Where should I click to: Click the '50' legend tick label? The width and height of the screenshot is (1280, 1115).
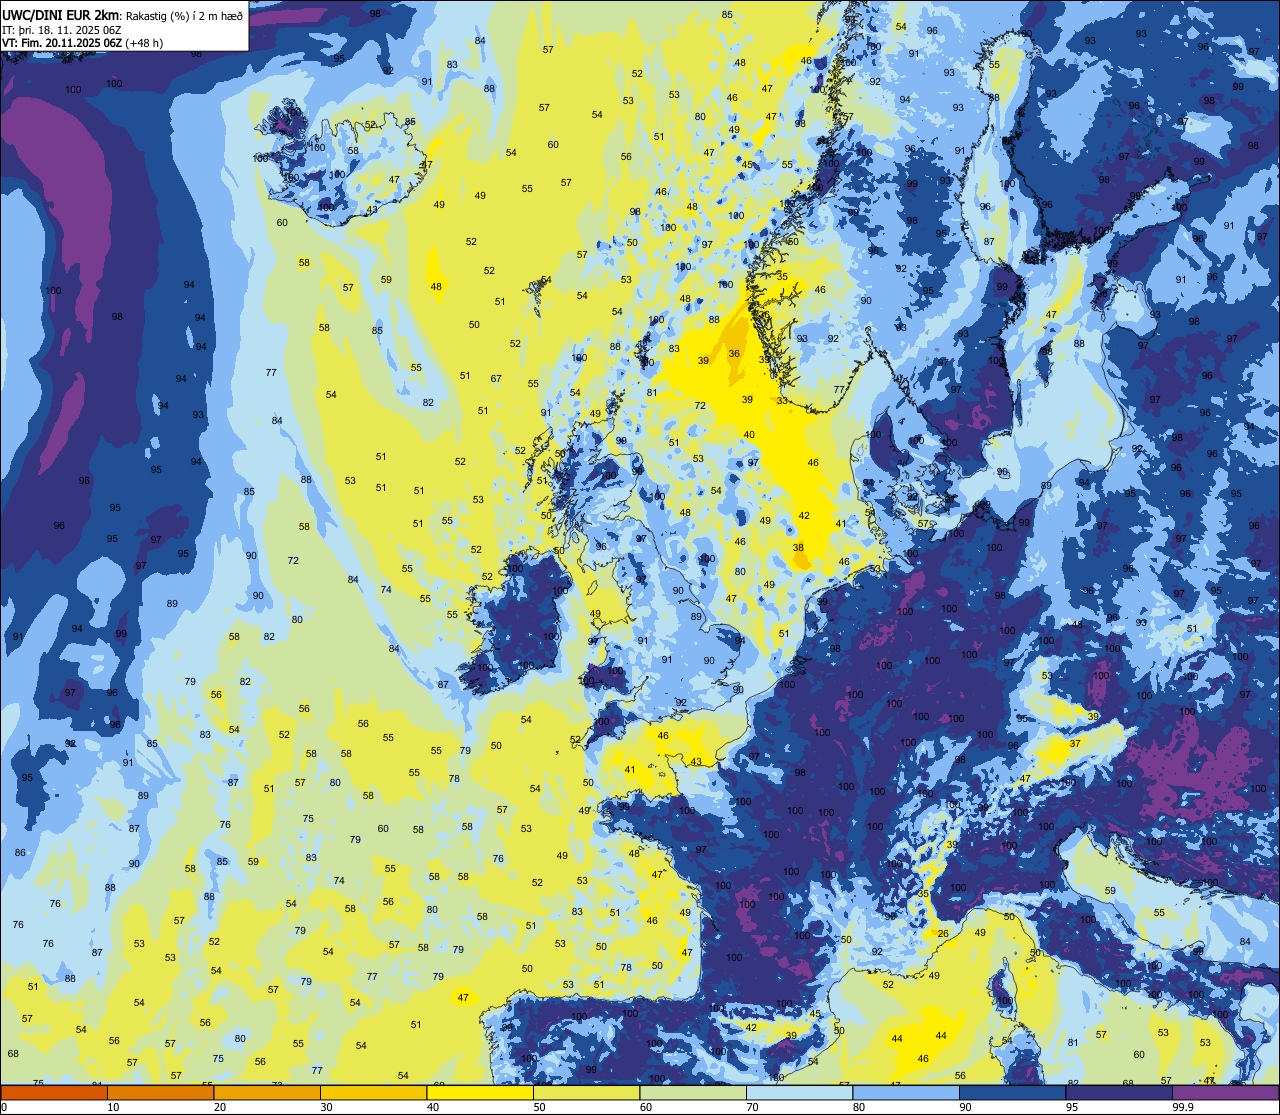pyautogui.click(x=540, y=1107)
